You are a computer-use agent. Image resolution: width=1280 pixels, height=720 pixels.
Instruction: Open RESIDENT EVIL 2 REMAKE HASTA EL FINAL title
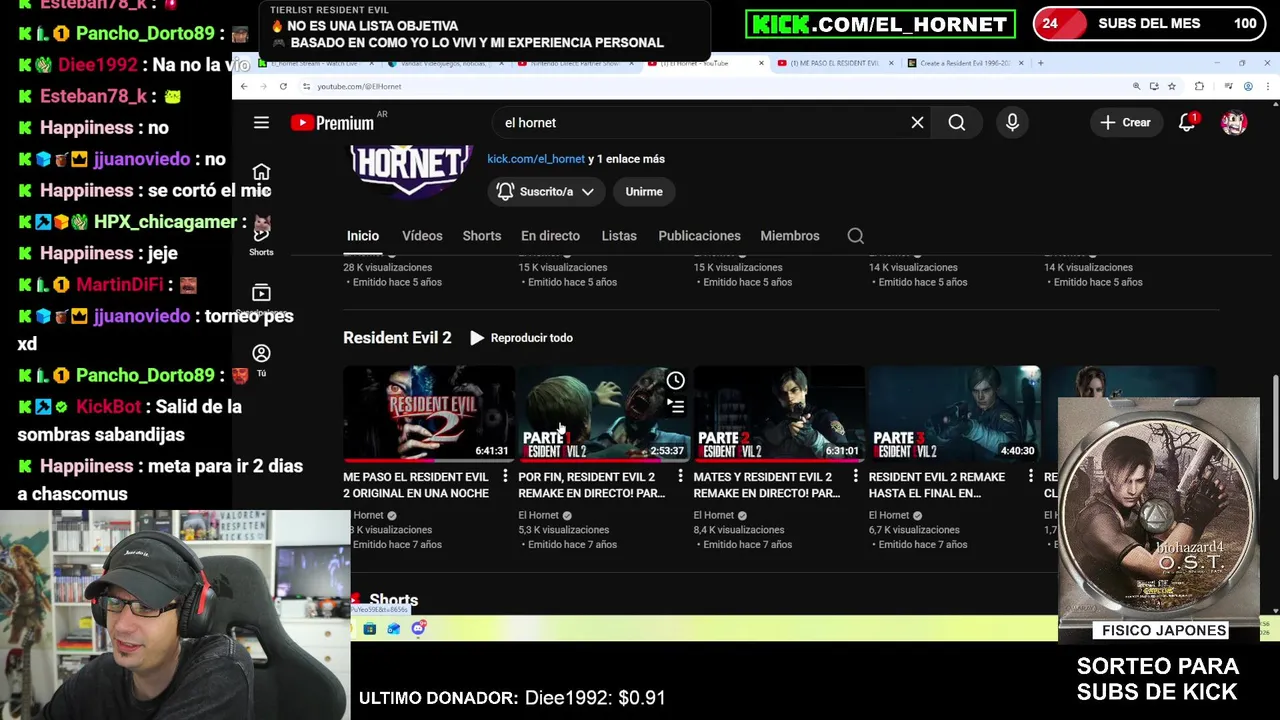[x=937, y=485]
